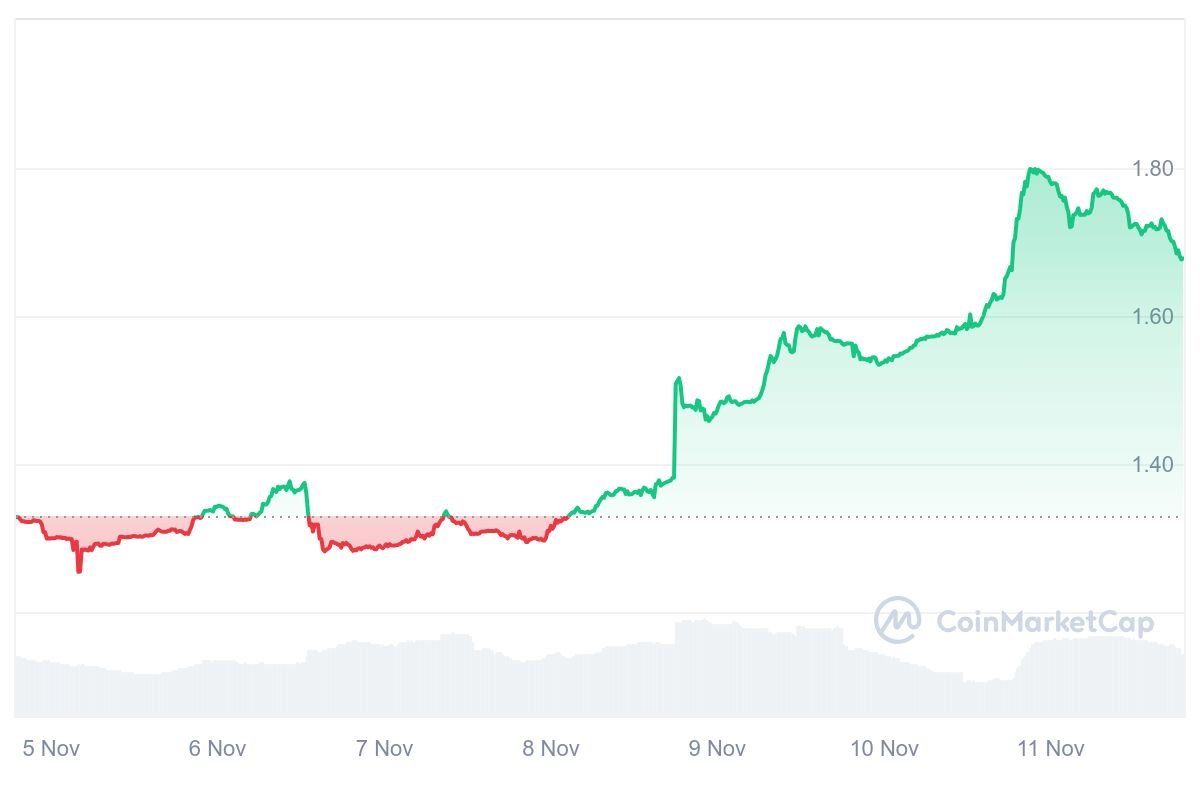Select the 9 Nov date label
This screenshot has width=1200, height=800.
click(718, 748)
